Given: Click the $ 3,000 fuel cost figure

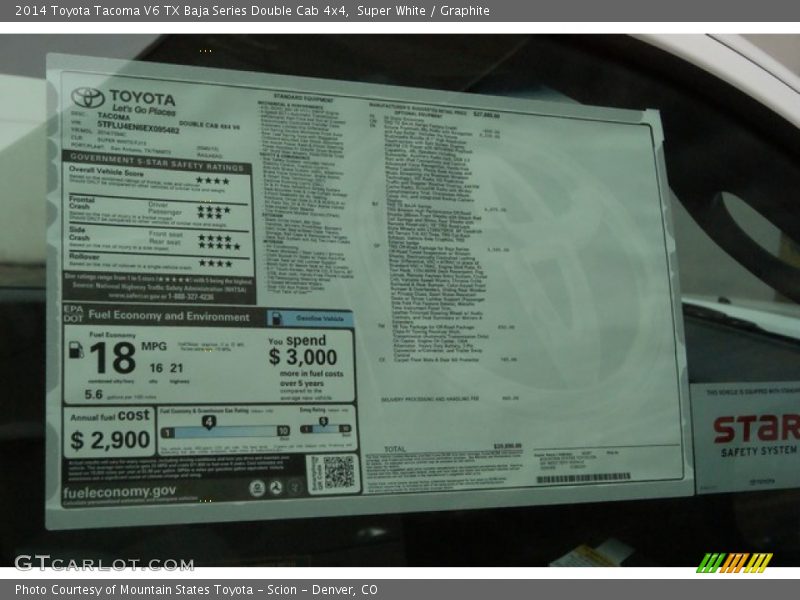Looking at the screenshot, I should click(303, 357).
